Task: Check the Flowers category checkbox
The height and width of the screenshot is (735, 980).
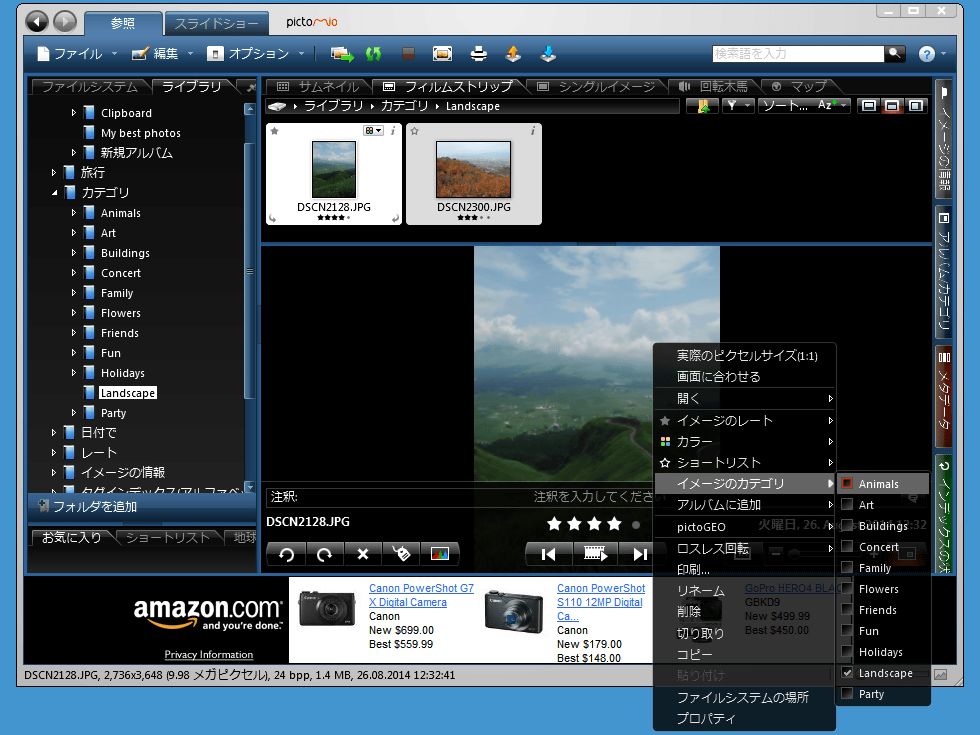Action: (x=848, y=589)
